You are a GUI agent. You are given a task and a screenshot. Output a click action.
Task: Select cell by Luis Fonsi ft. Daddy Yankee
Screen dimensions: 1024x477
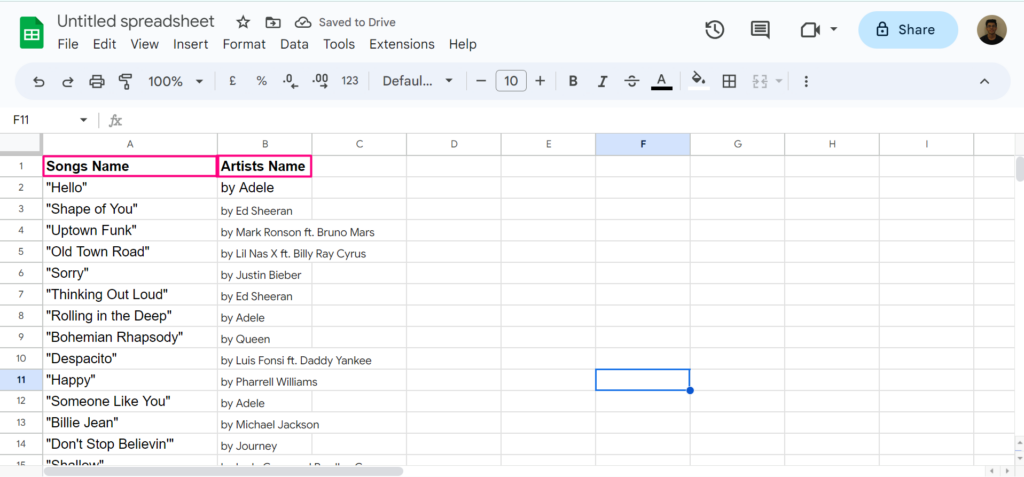(x=264, y=359)
